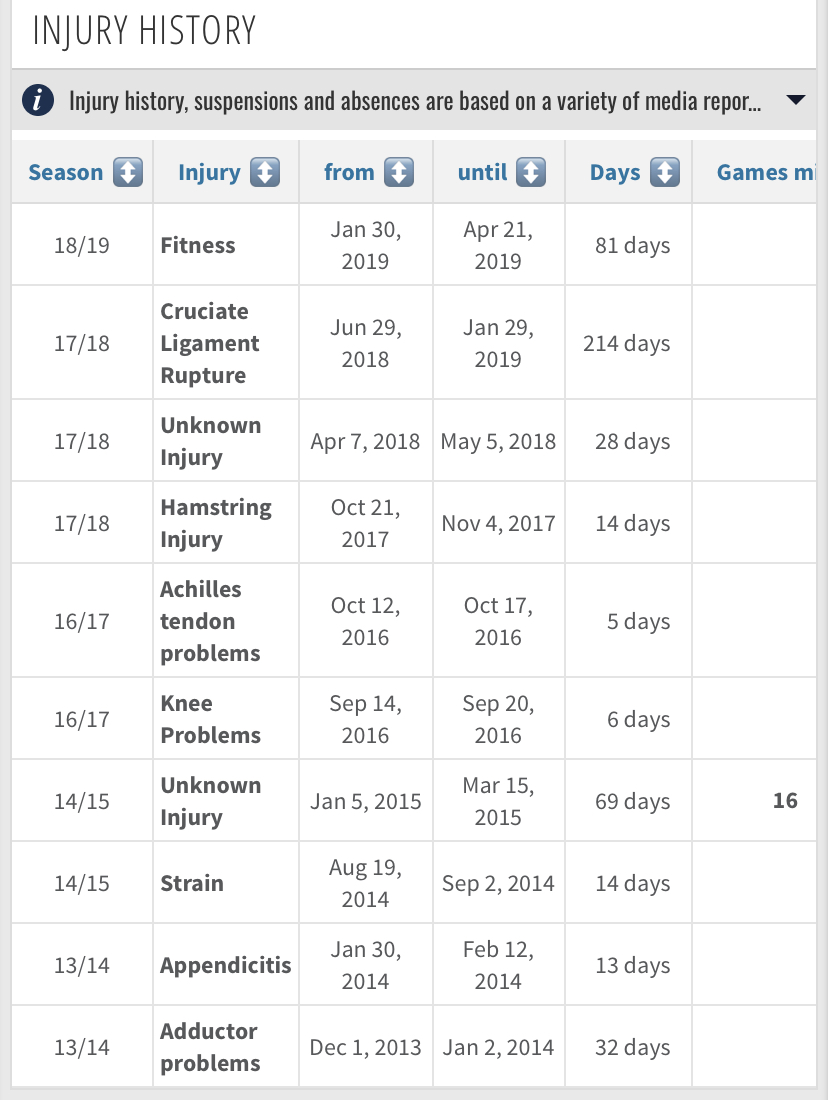Click the 16 games missed value
The image size is (828, 1100).
[785, 801]
